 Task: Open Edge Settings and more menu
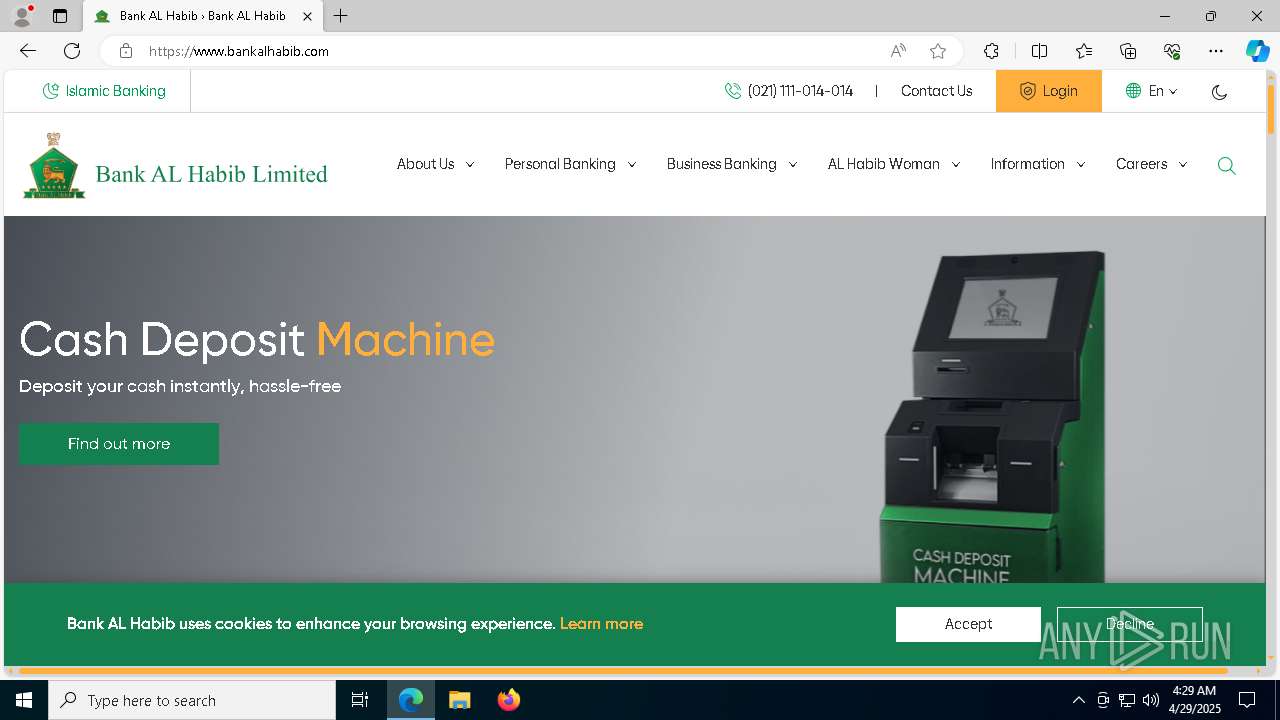point(1216,51)
